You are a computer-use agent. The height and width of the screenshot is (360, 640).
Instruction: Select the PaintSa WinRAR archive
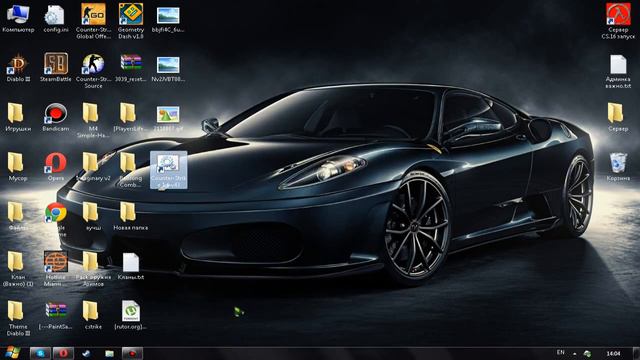click(56, 316)
